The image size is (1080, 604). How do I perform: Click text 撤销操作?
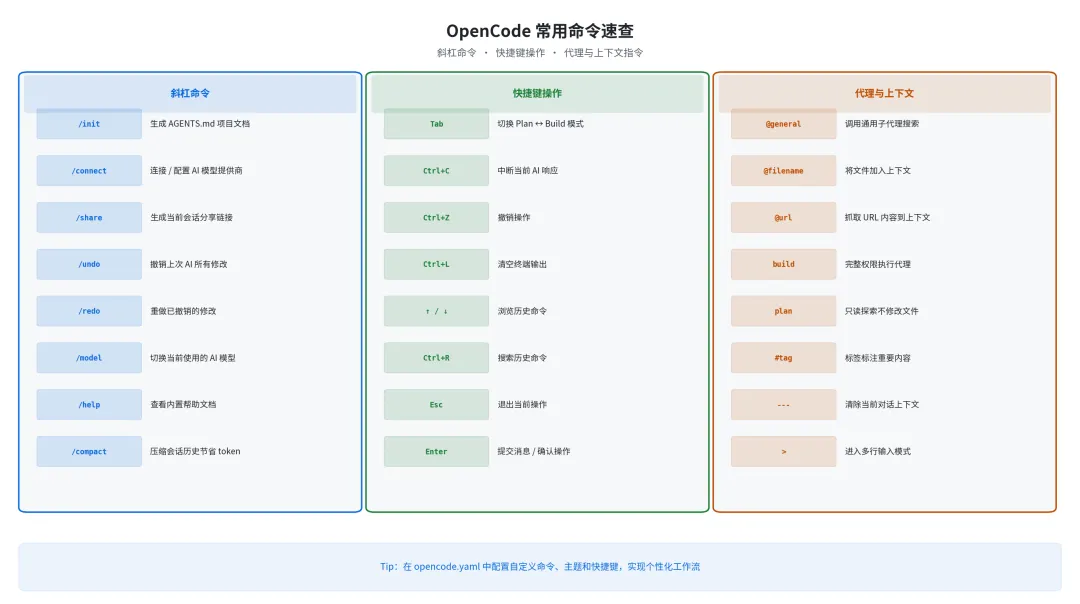514,218
